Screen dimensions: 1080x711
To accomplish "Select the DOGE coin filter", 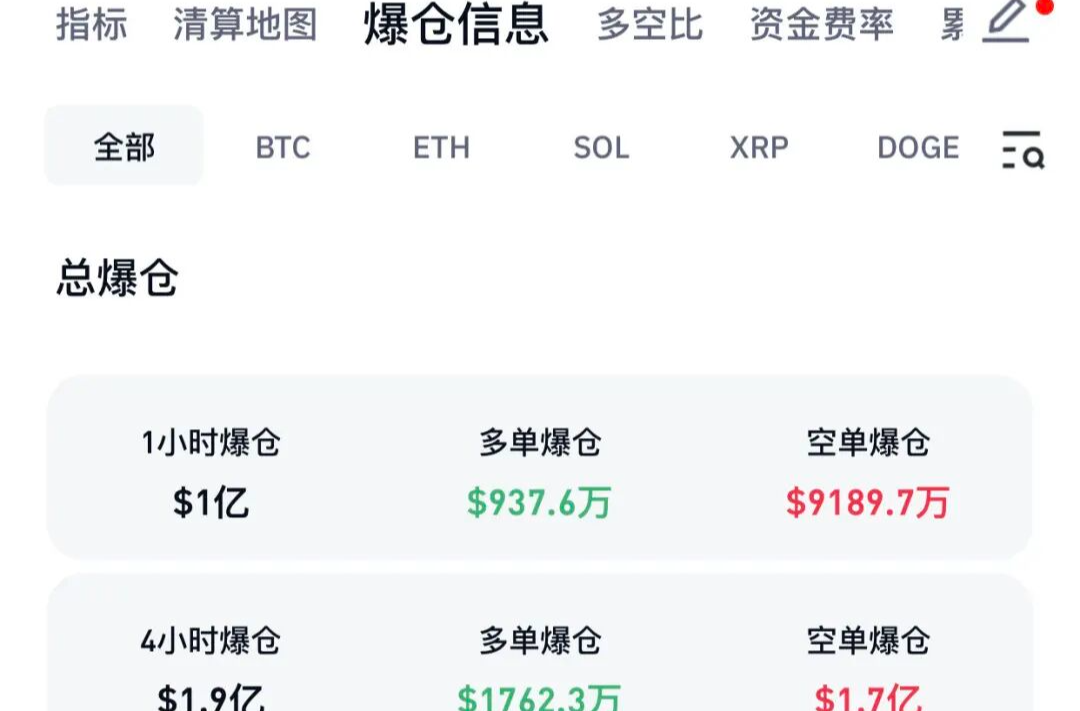I will [x=918, y=148].
